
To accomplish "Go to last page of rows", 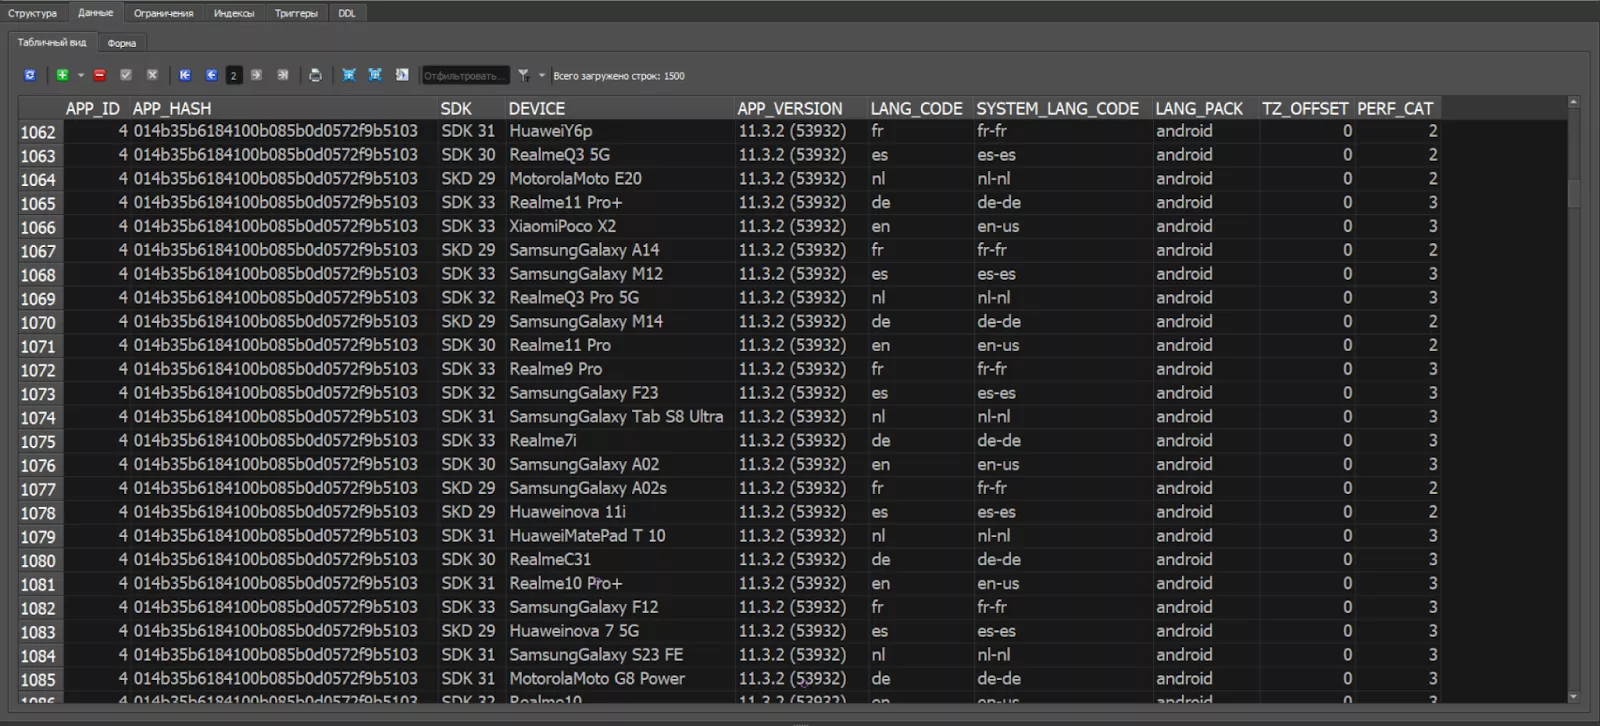I will (x=283, y=75).
